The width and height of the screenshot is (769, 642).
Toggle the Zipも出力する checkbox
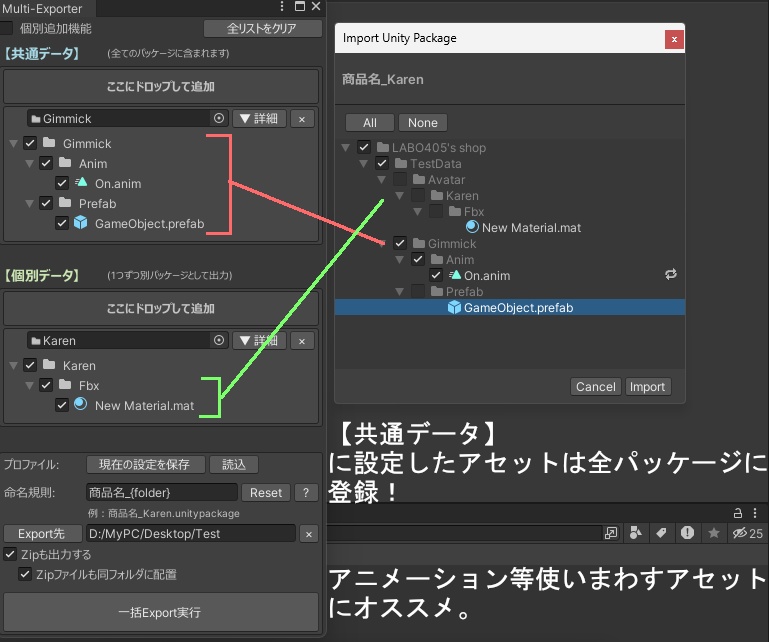click(10, 554)
